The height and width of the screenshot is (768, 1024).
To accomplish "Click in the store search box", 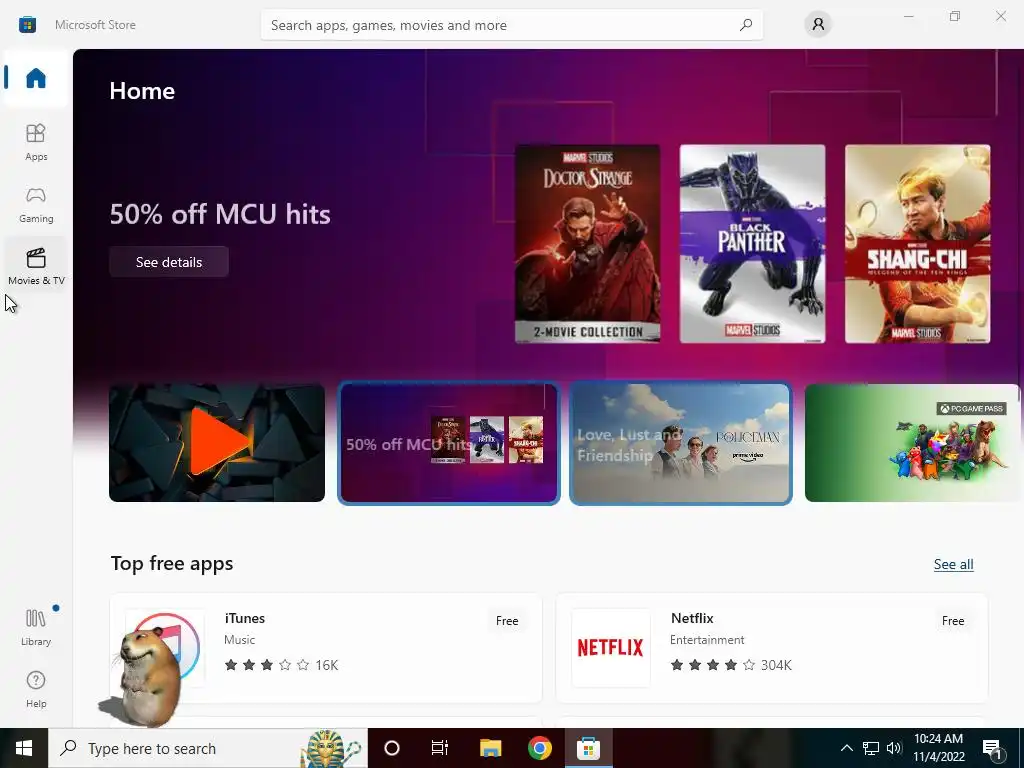I will pyautogui.click(x=511, y=25).
